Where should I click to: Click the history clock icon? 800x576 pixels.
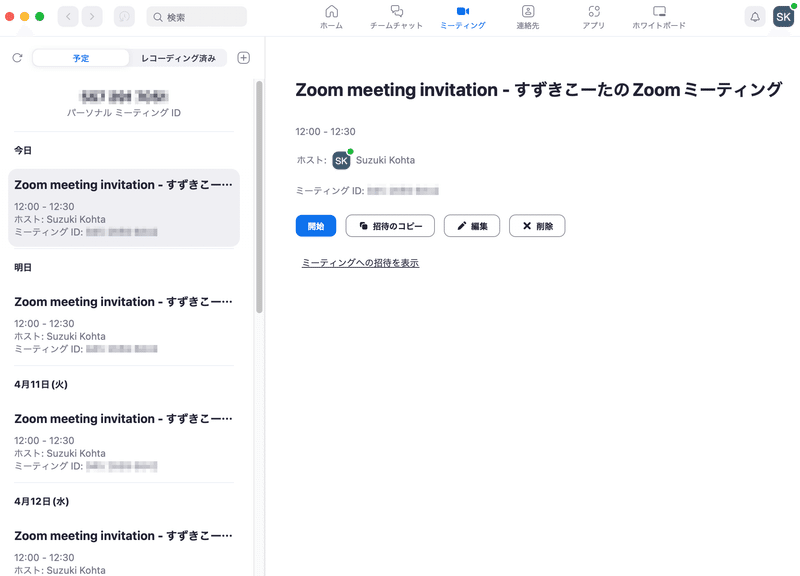tap(124, 17)
